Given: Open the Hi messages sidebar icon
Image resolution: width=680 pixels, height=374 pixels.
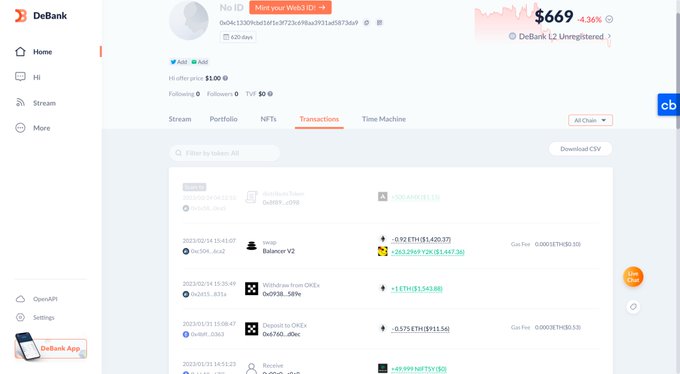Looking at the screenshot, I should coord(20,77).
